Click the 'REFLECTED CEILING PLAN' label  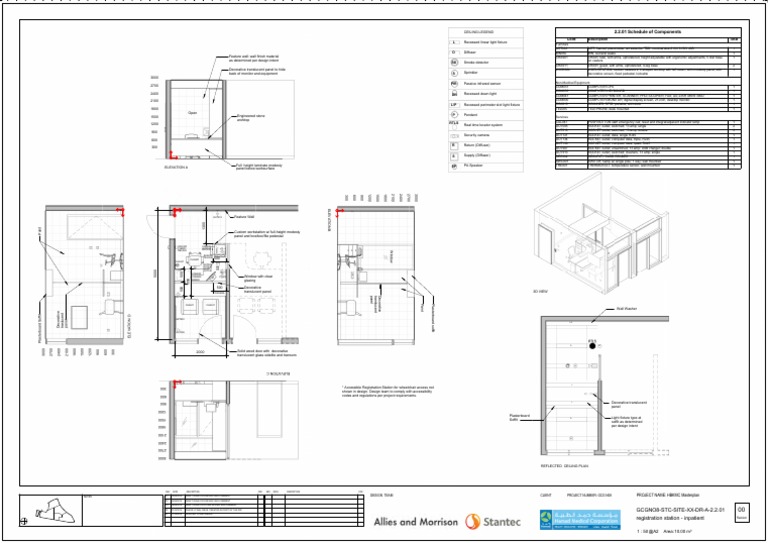(564, 466)
